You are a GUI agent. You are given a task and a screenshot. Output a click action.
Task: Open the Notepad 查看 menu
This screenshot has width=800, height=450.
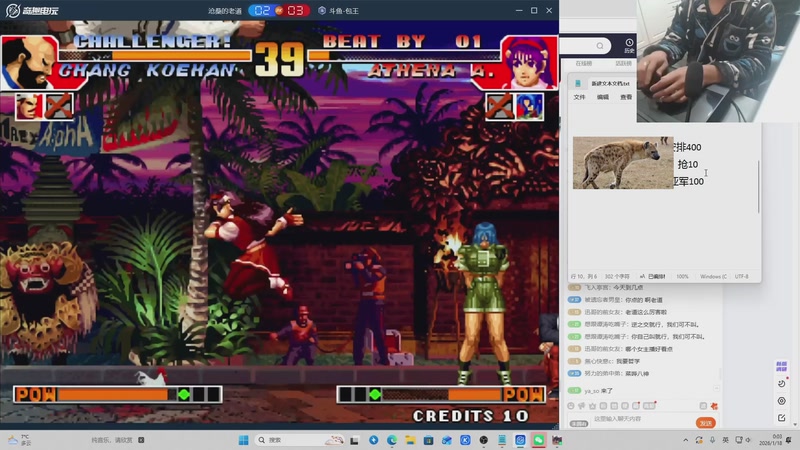click(626, 97)
